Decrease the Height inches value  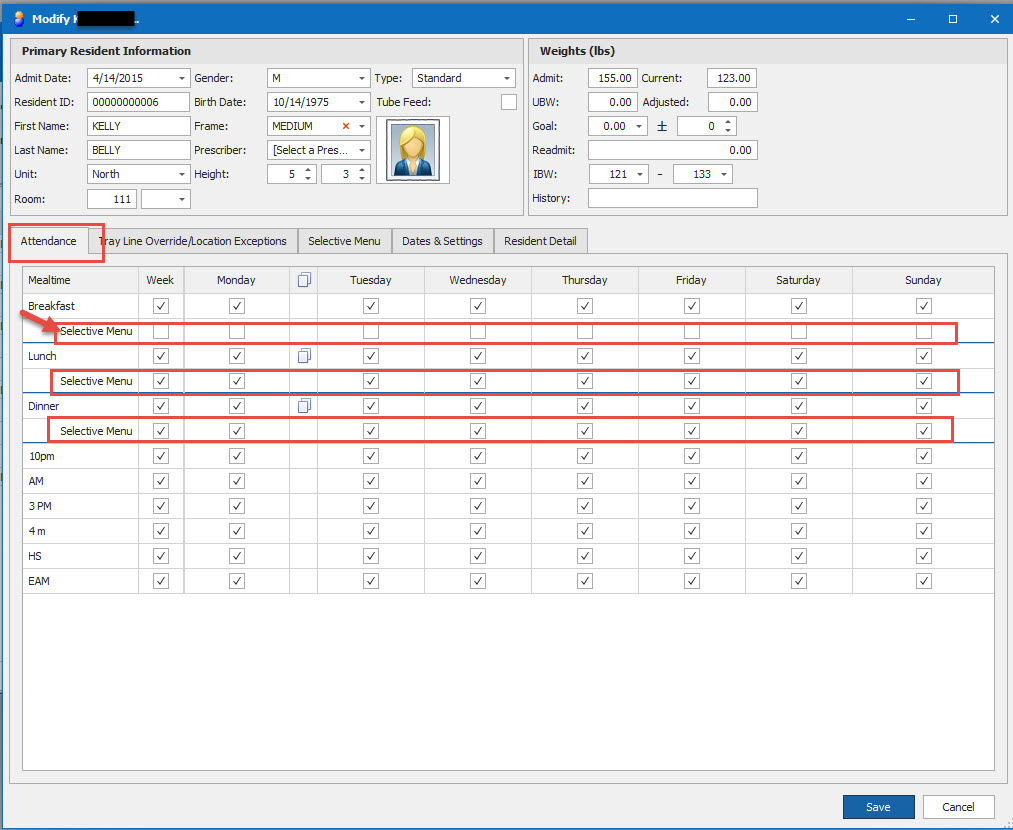pos(362,178)
